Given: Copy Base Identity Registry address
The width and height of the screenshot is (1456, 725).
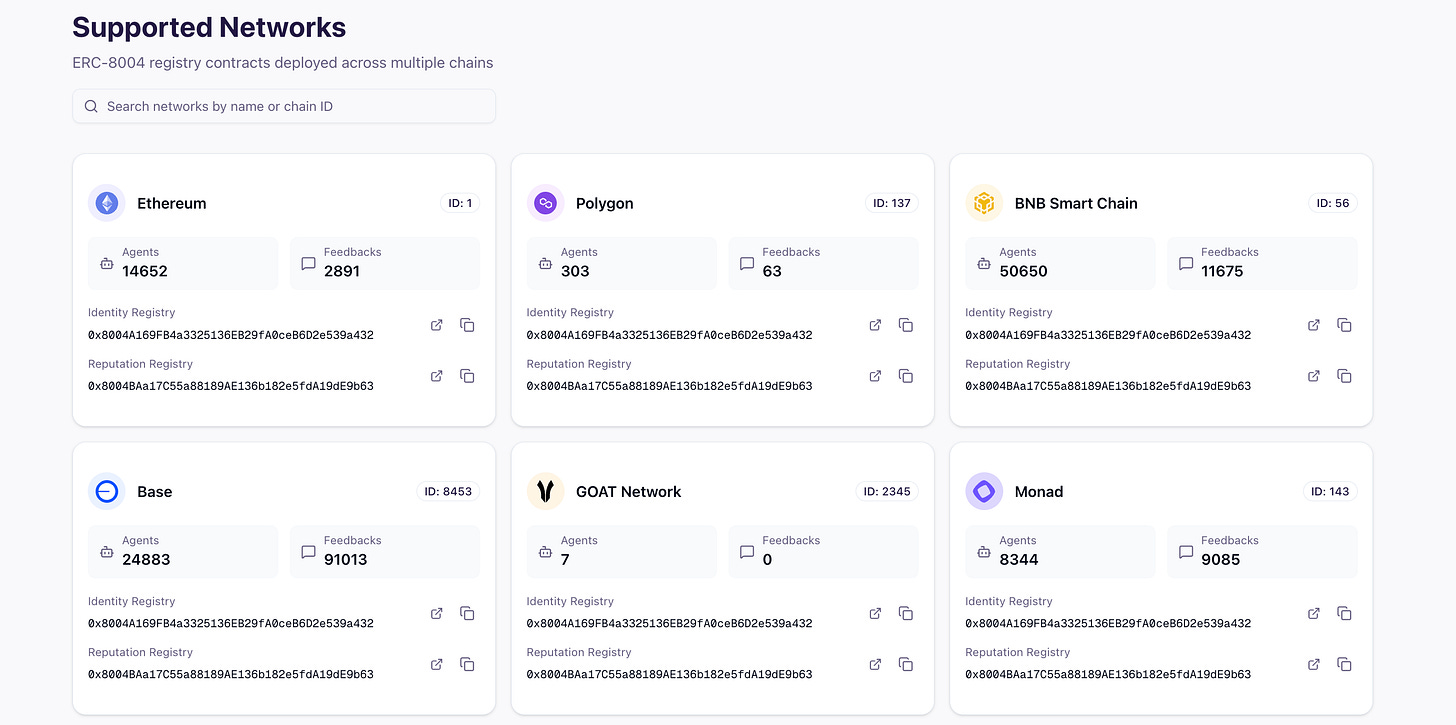Looking at the screenshot, I should point(467,613).
